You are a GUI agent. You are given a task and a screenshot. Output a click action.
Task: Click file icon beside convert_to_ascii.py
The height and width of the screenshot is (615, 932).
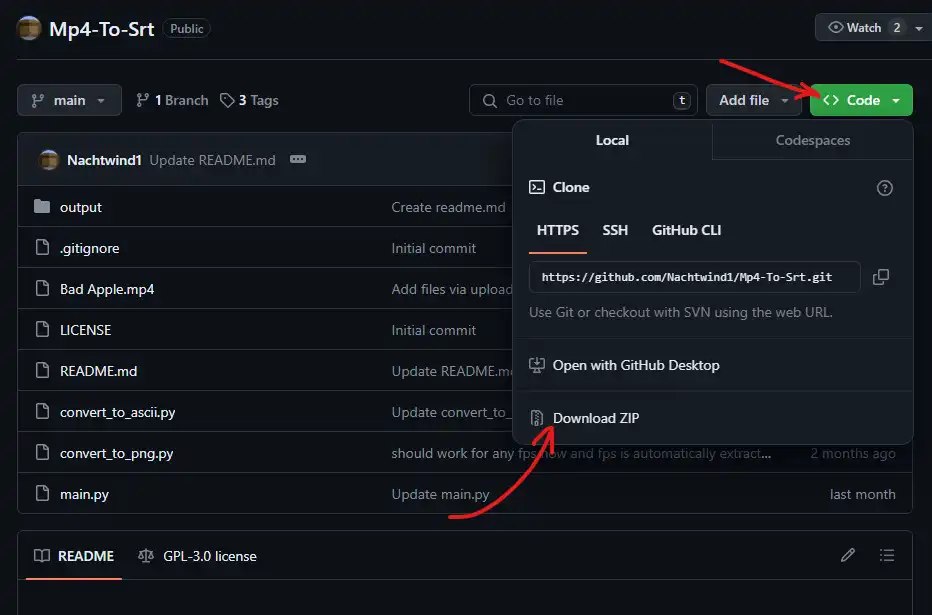(42, 411)
